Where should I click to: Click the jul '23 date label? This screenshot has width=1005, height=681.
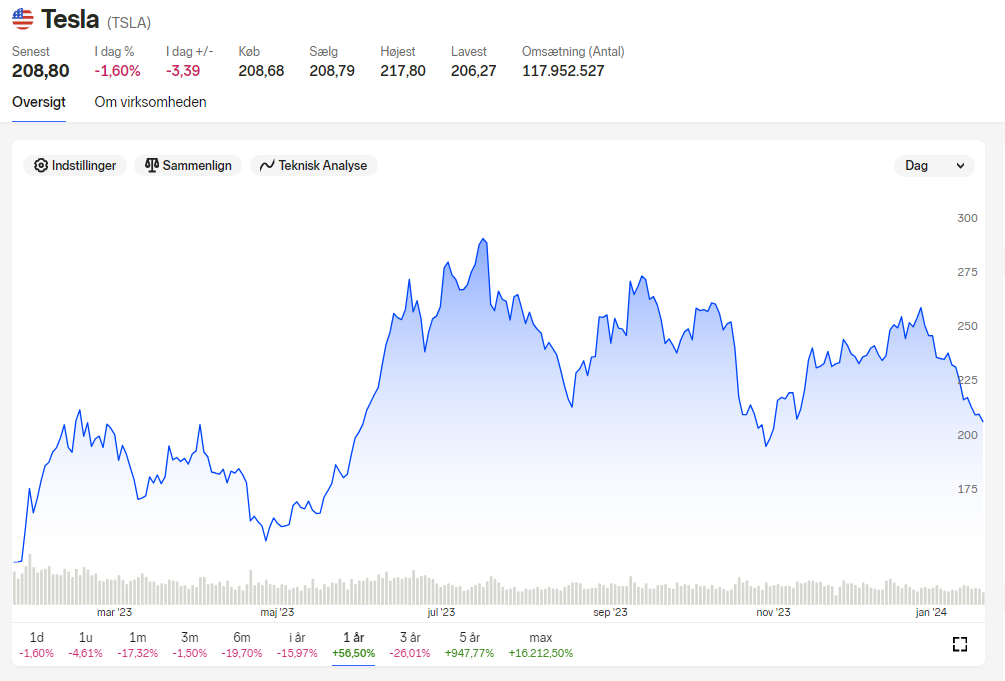coord(441,612)
